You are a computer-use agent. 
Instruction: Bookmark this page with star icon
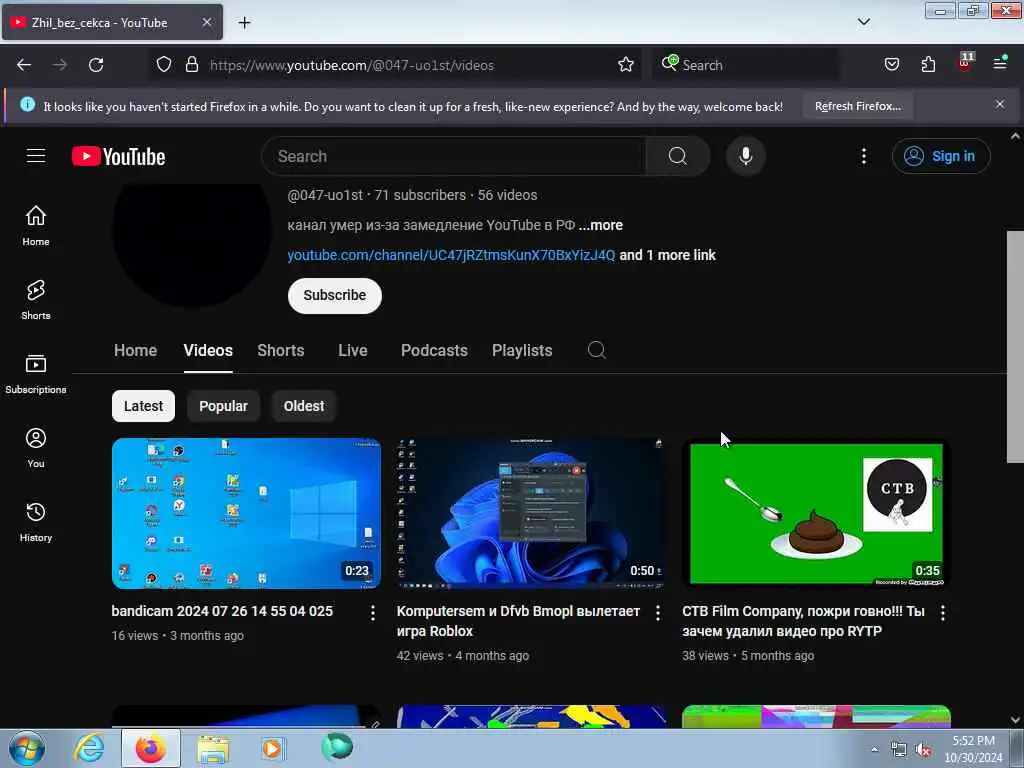(x=626, y=65)
